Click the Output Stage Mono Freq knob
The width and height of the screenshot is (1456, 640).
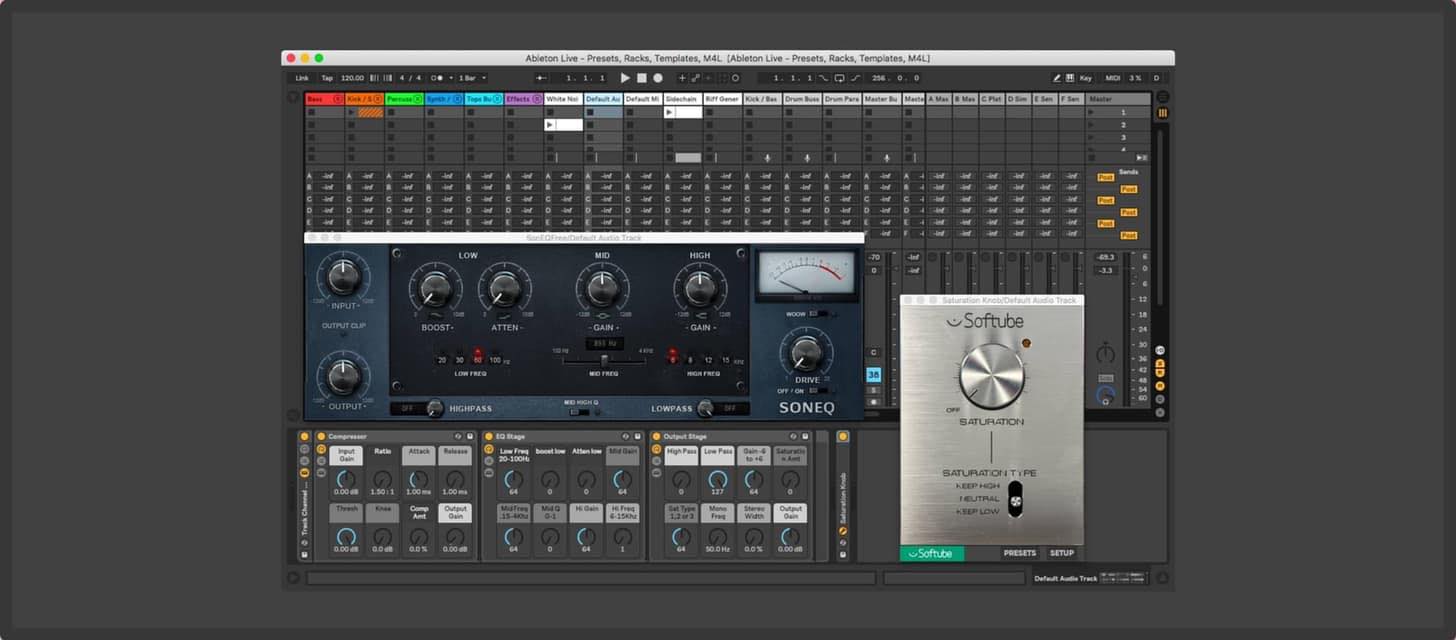pos(717,536)
